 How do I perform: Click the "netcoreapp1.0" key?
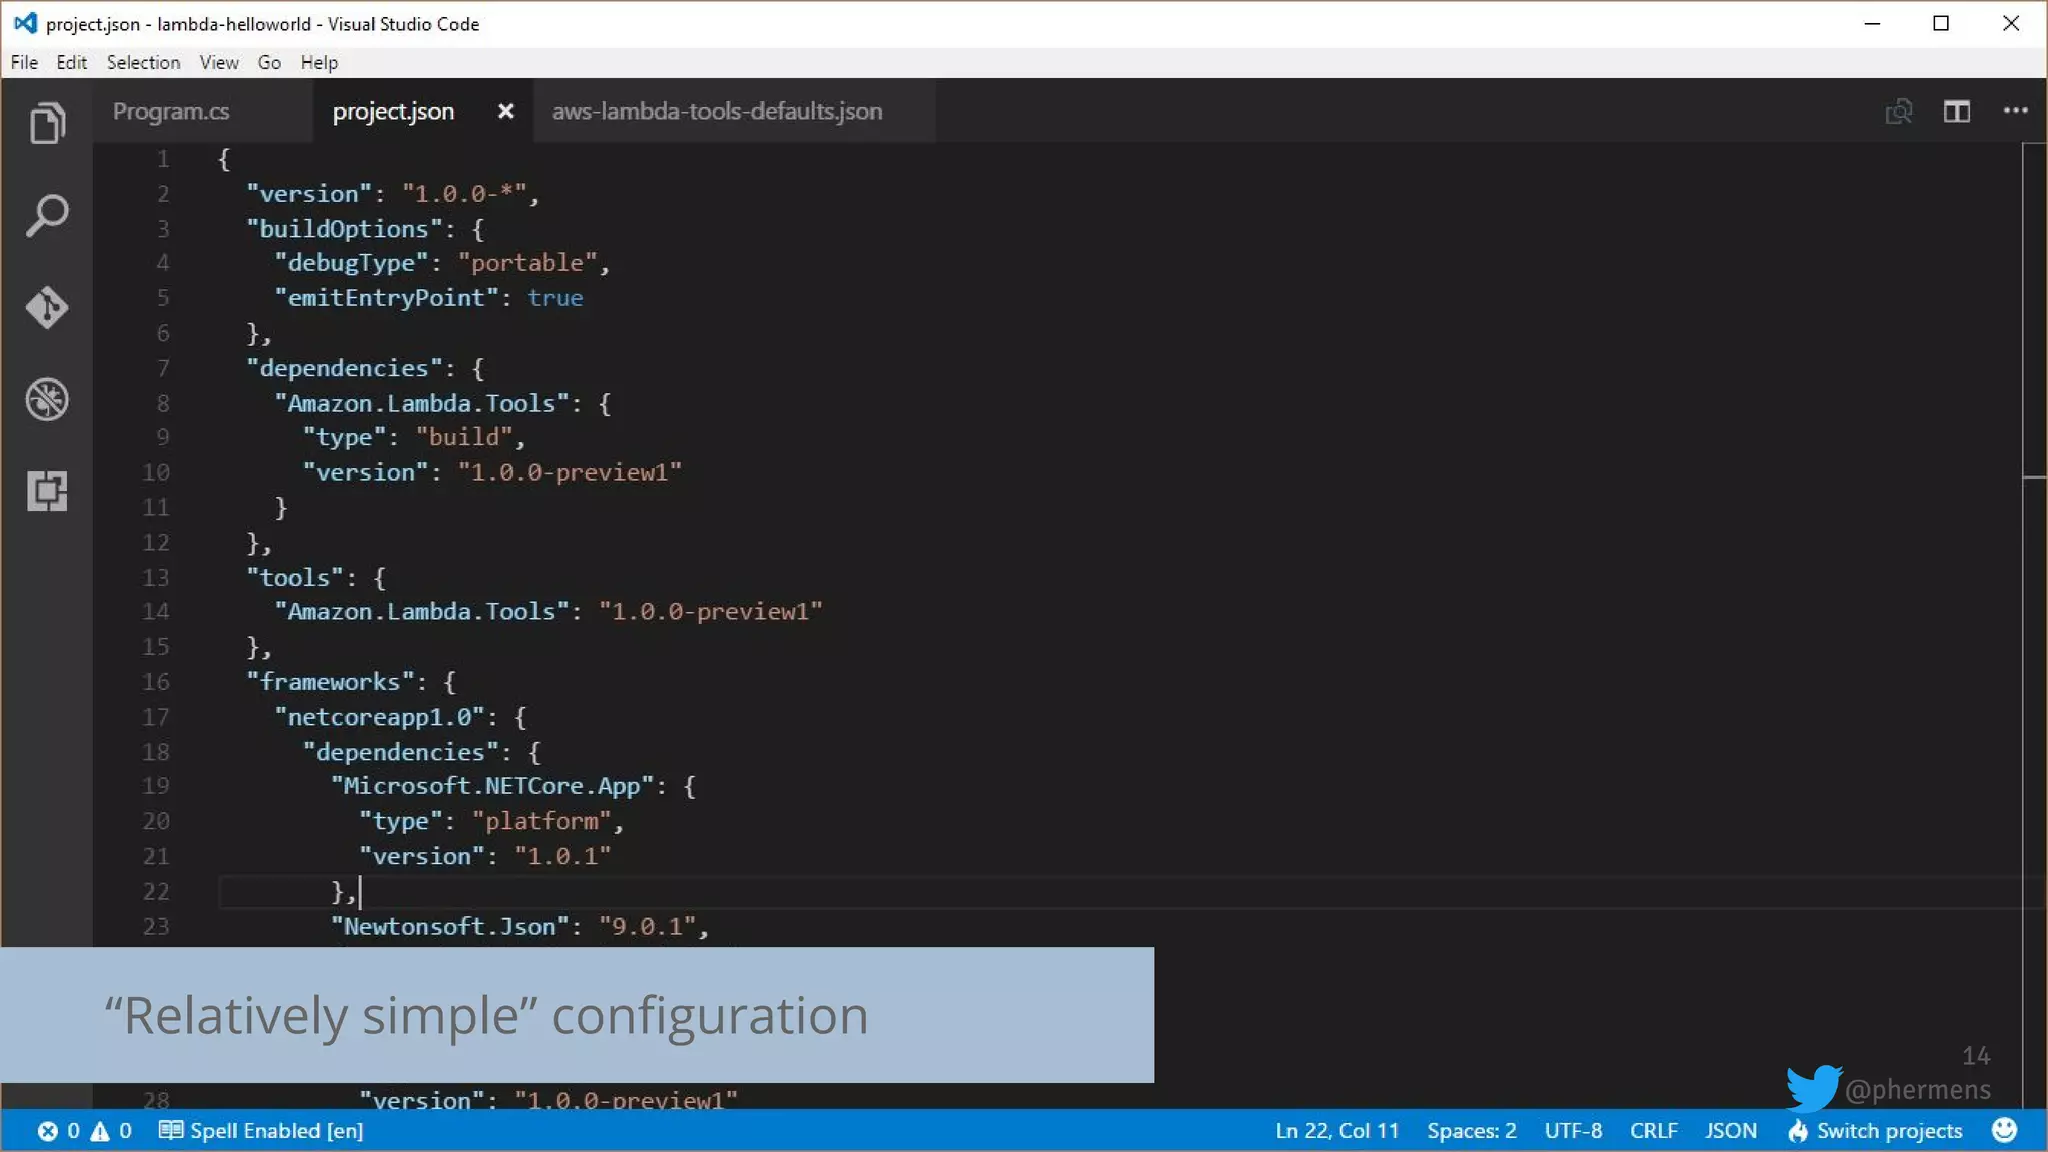pyautogui.click(x=379, y=717)
